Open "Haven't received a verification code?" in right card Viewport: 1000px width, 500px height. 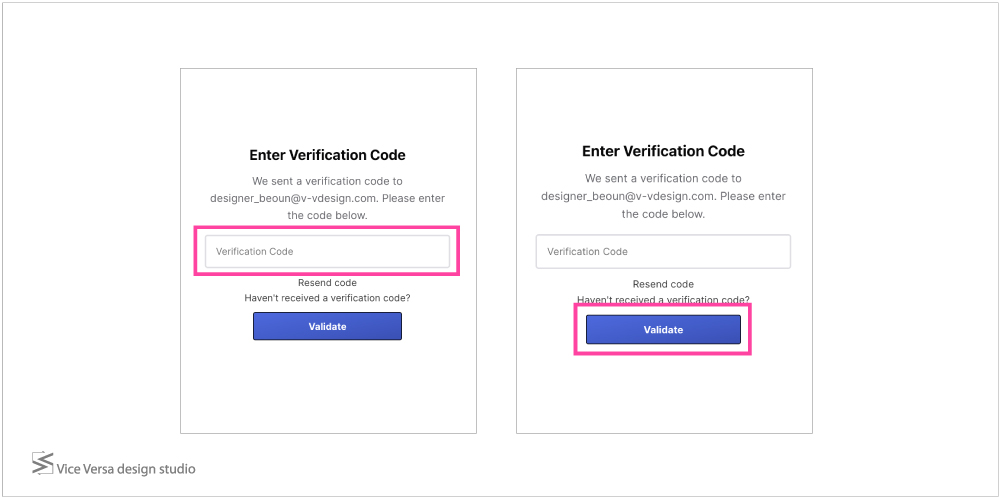663,300
